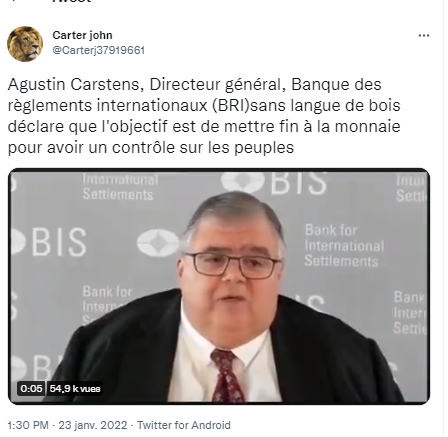Click the 0:05 video duration badge

[31, 389]
